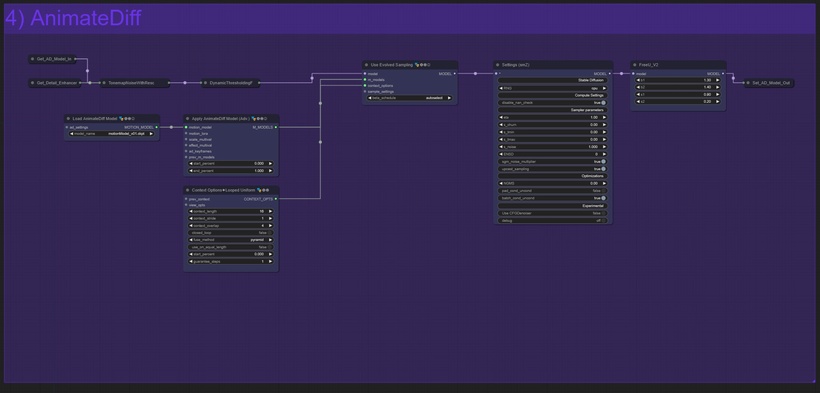Click the CONTEXT_OPTS output connector dot
This screenshot has height=393, width=820.
click(x=276, y=199)
